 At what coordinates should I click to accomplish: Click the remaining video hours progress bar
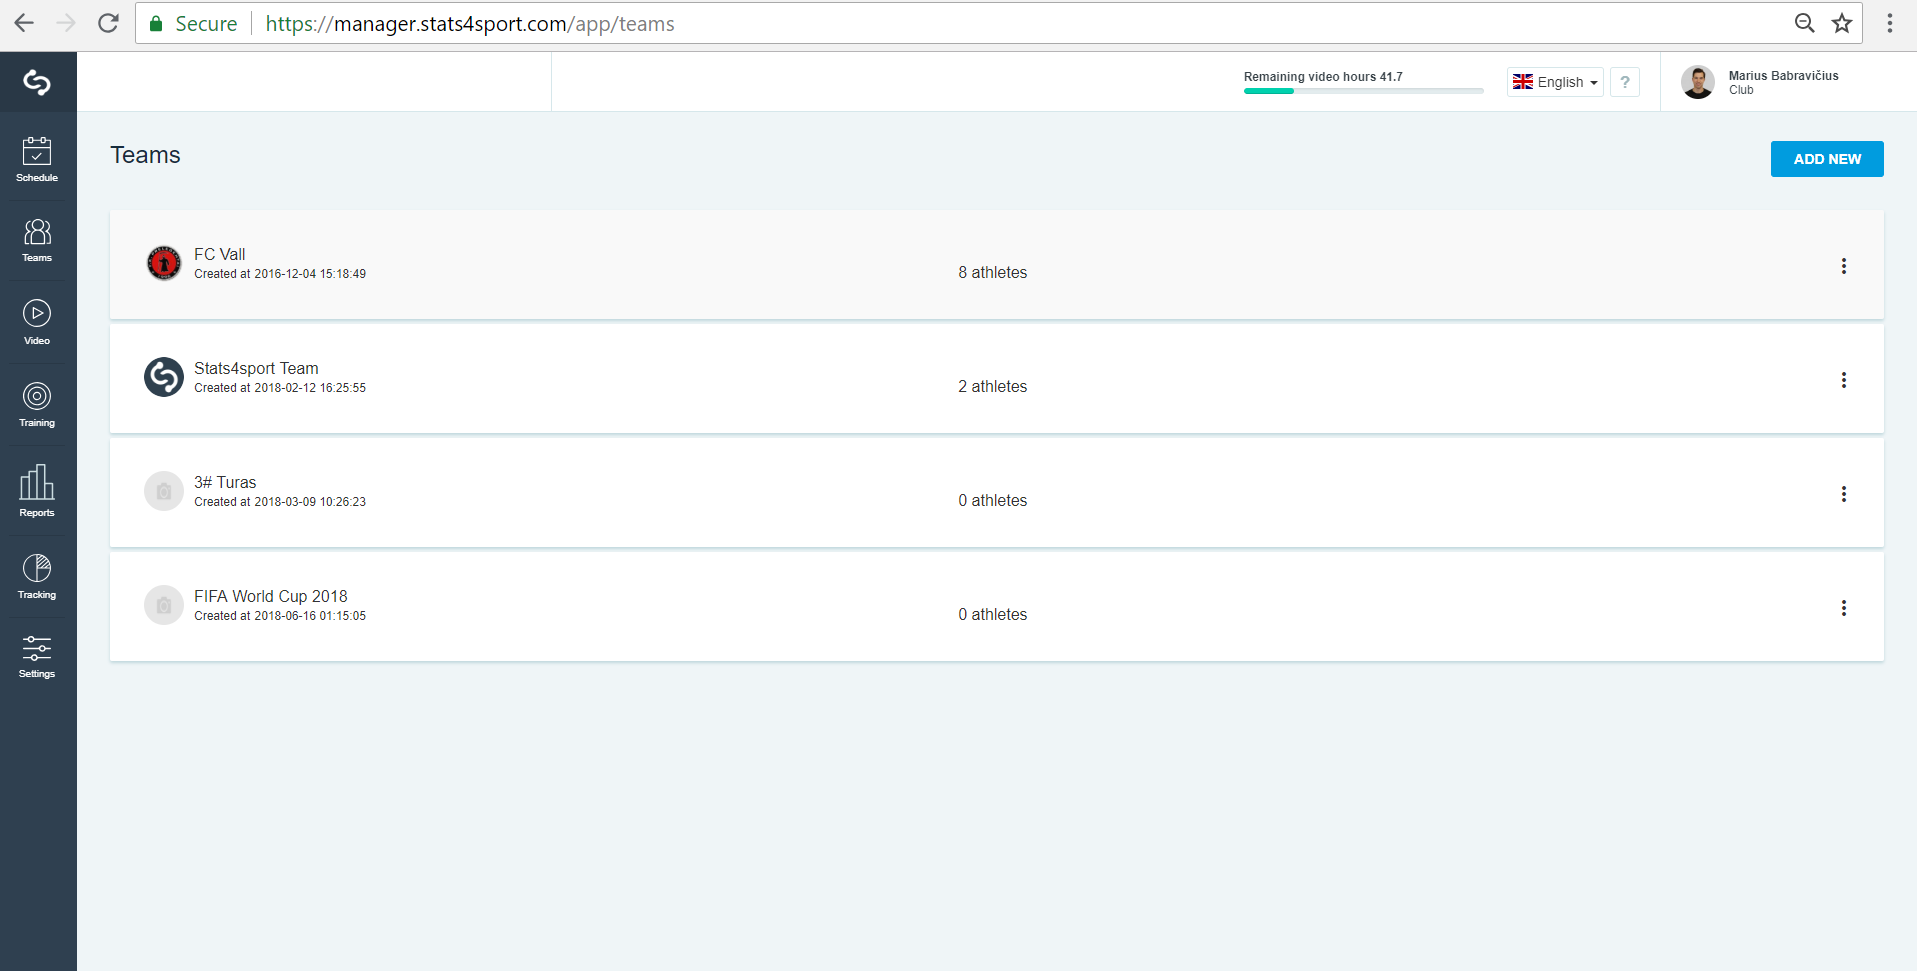pyautogui.click(x=1363, y=91)
